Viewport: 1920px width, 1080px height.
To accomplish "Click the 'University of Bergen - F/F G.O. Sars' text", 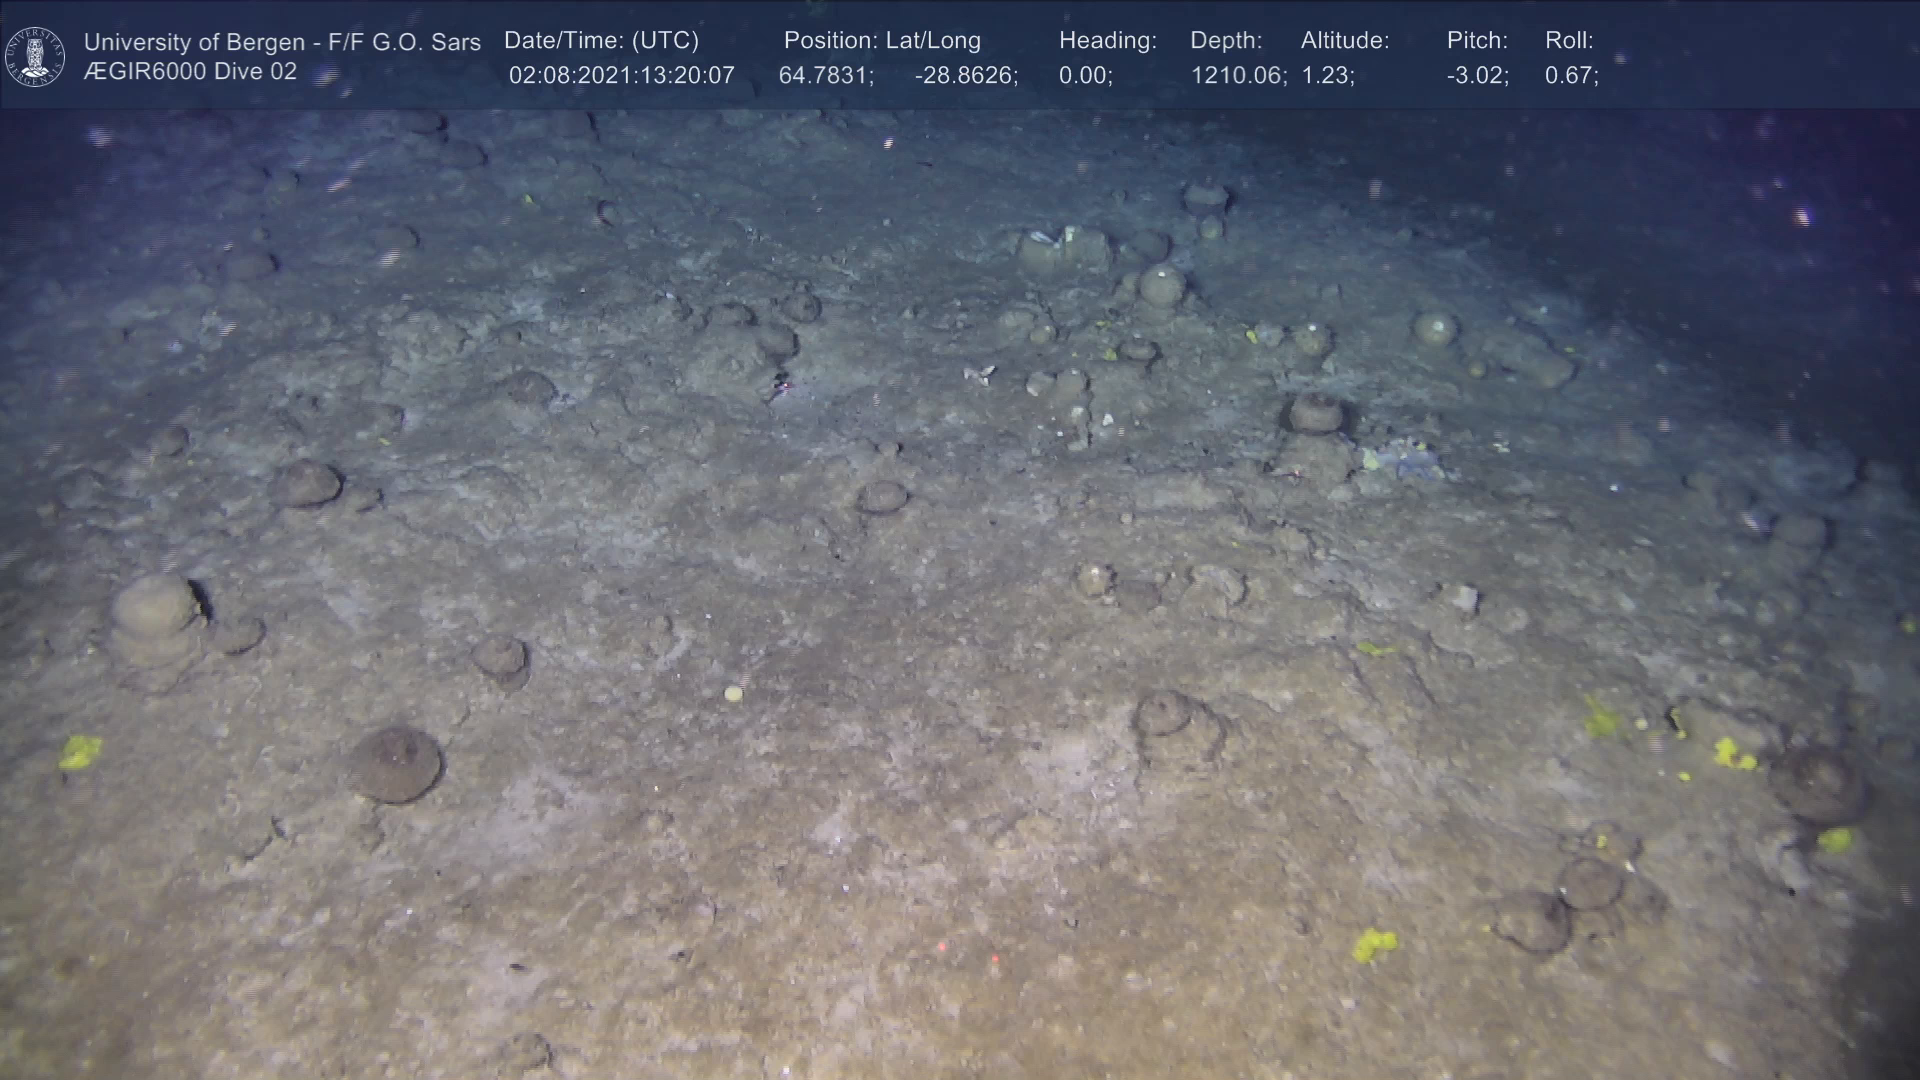I will pos(282,42).
